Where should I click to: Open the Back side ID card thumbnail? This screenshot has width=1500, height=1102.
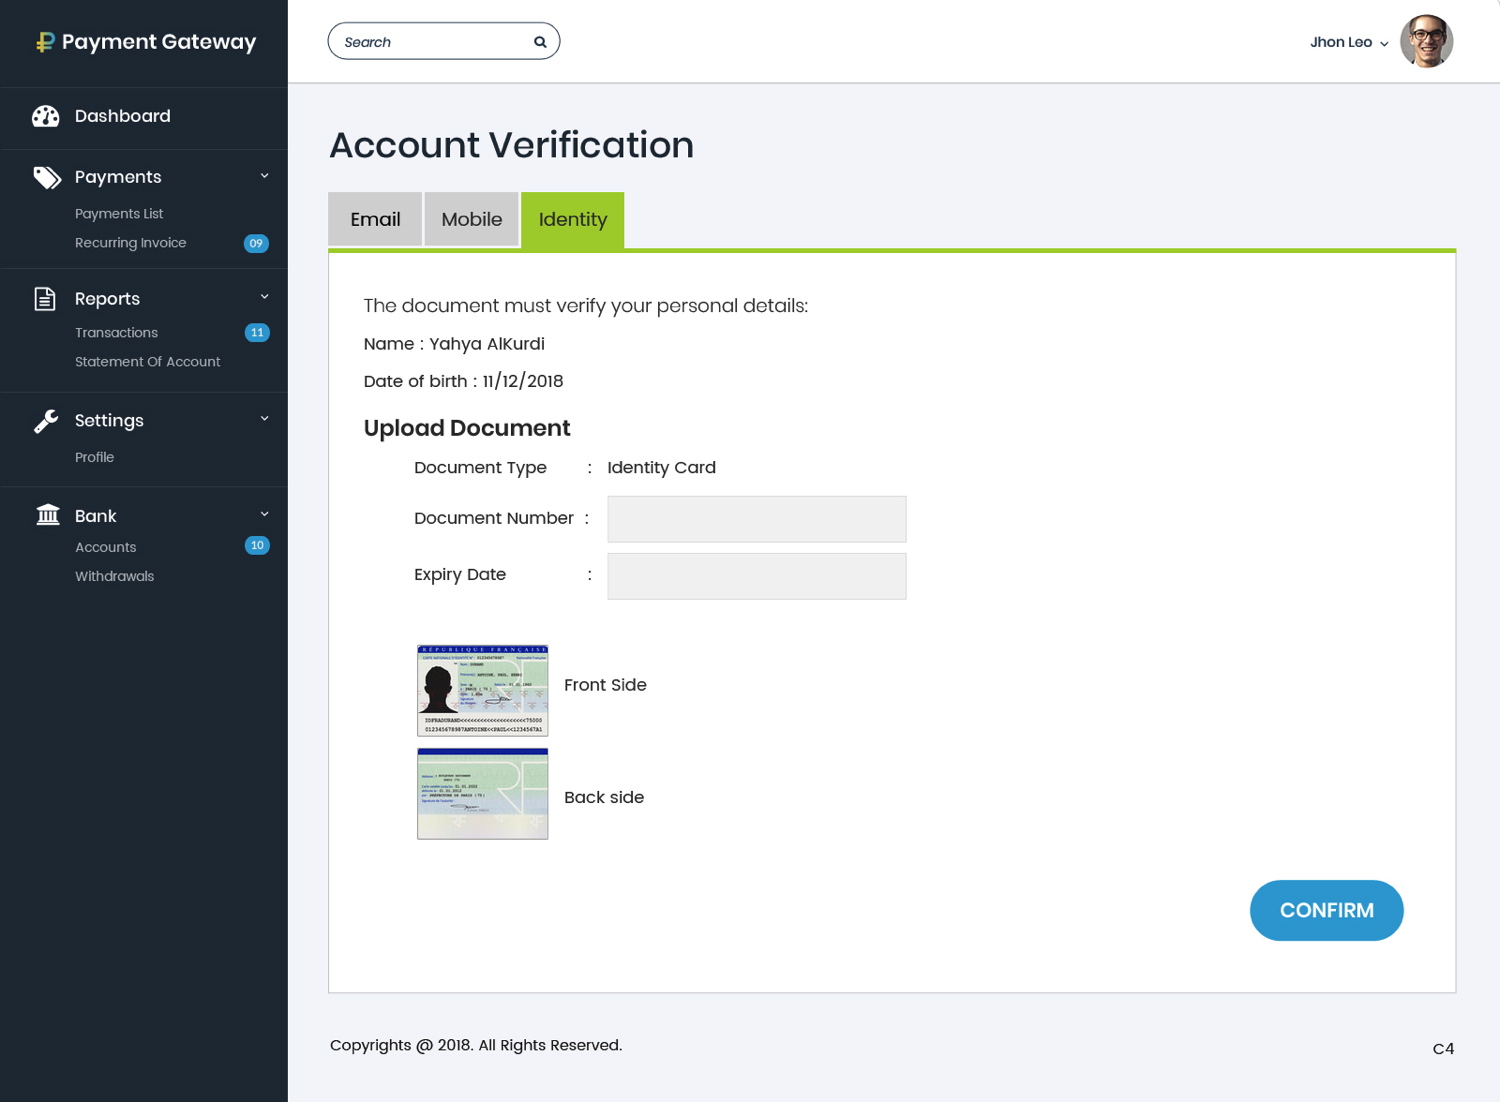click(x=483, y=794)
